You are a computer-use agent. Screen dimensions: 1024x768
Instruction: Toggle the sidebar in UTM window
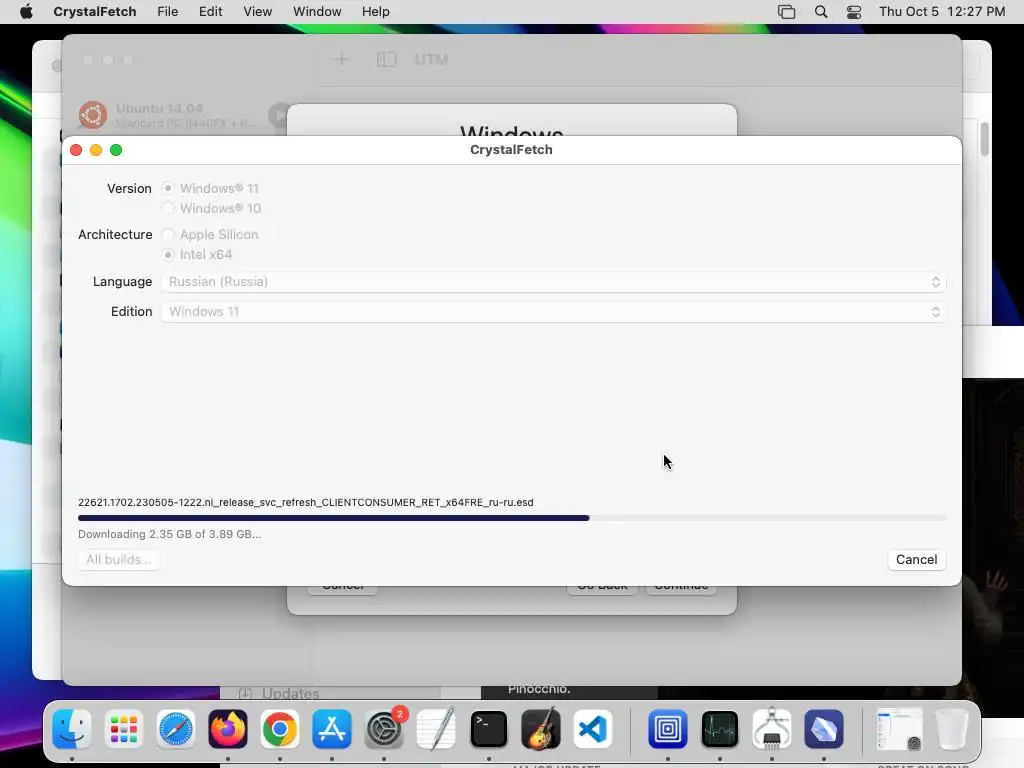click(387, 59)
